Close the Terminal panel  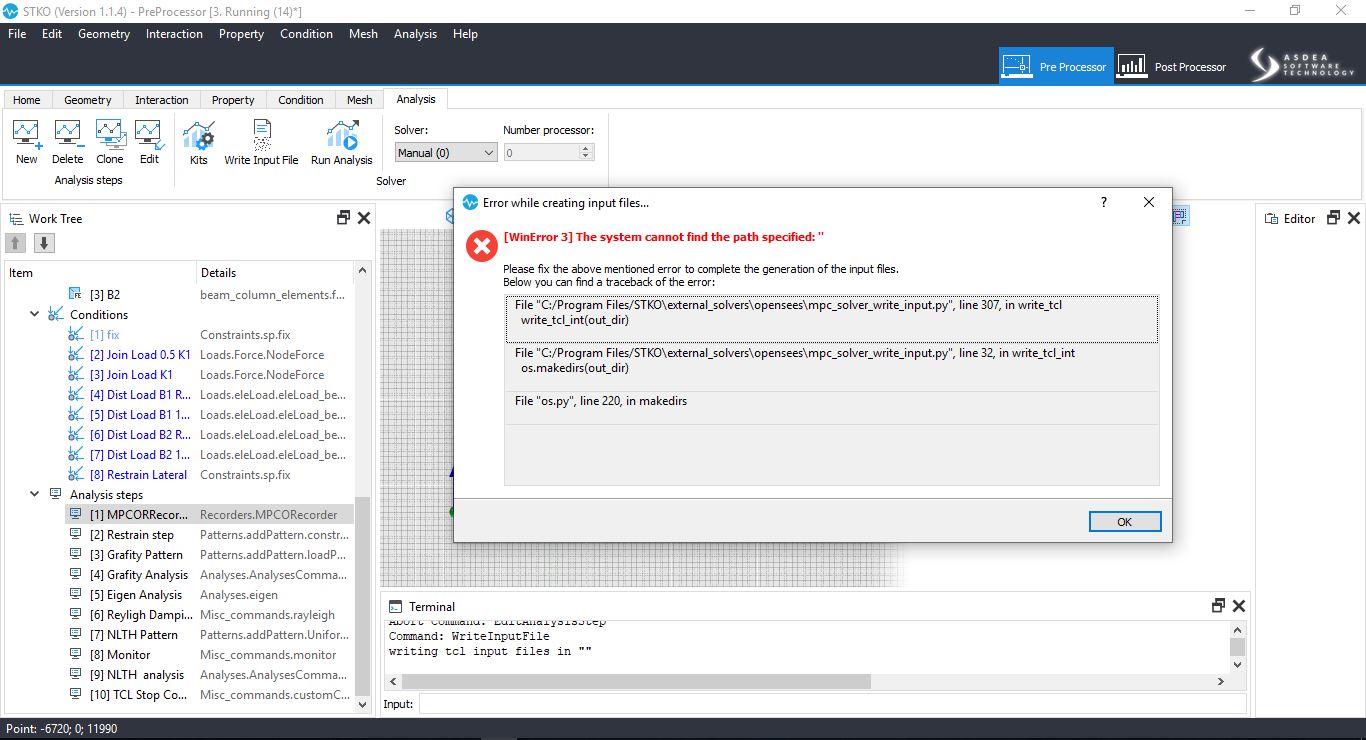pos(1239,606)
